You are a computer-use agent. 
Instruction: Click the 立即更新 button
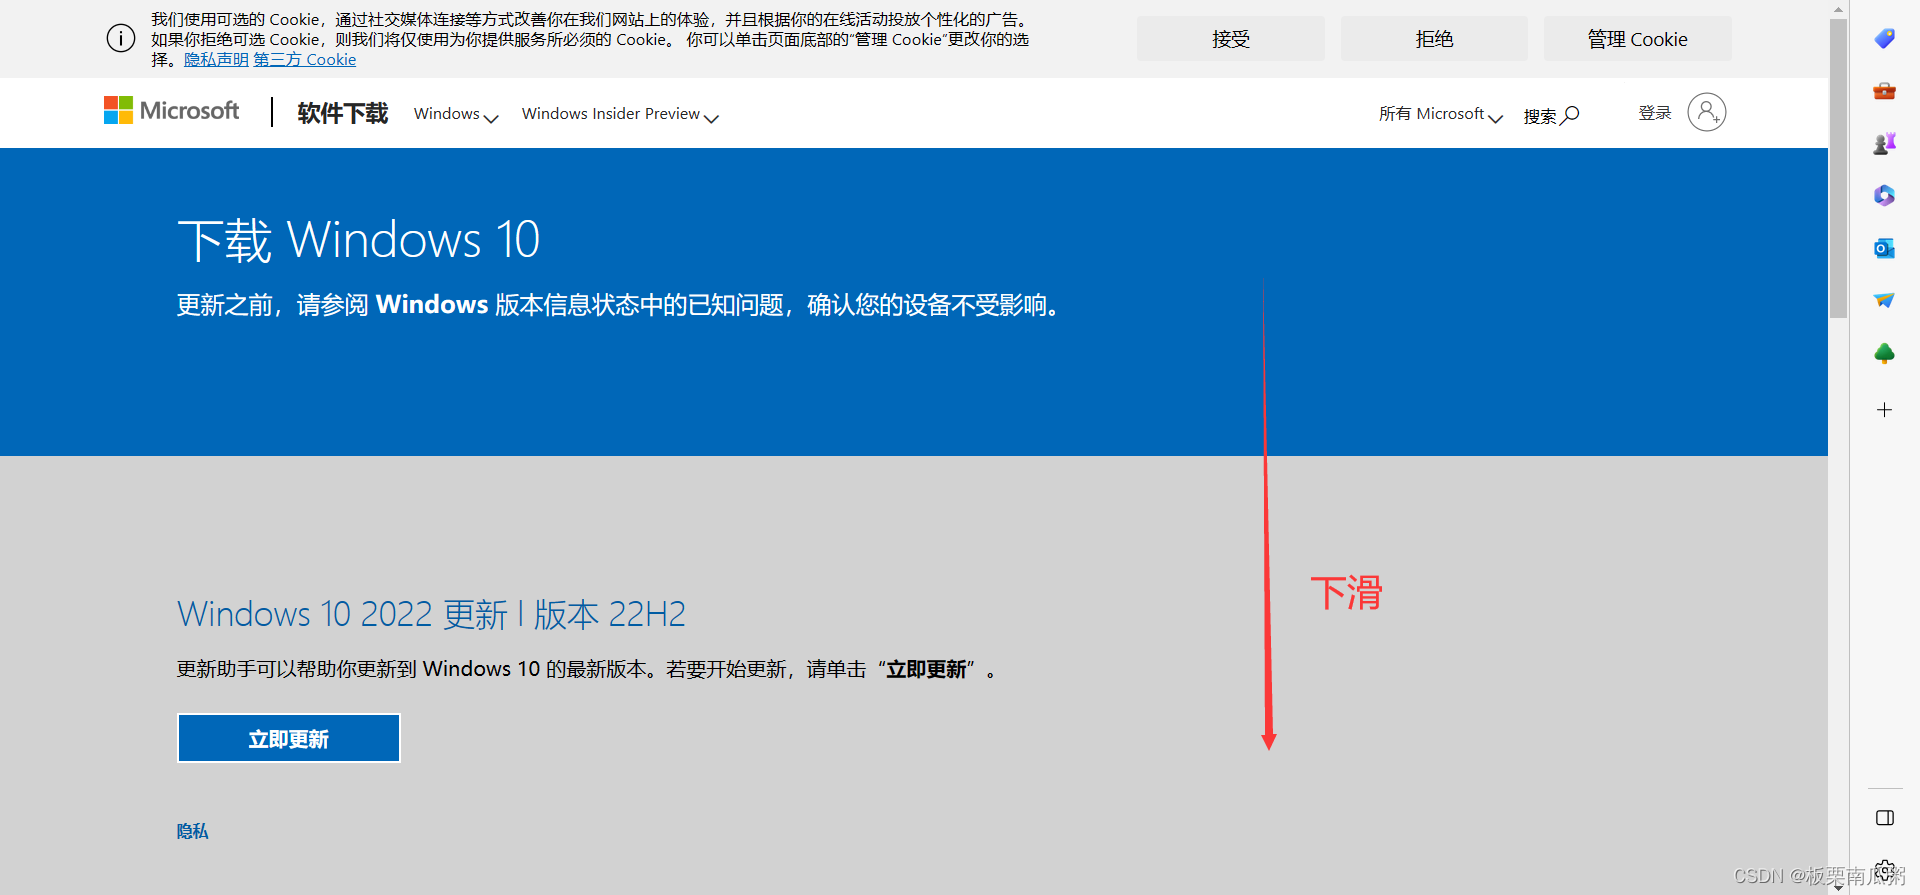(x=289, y=738)
